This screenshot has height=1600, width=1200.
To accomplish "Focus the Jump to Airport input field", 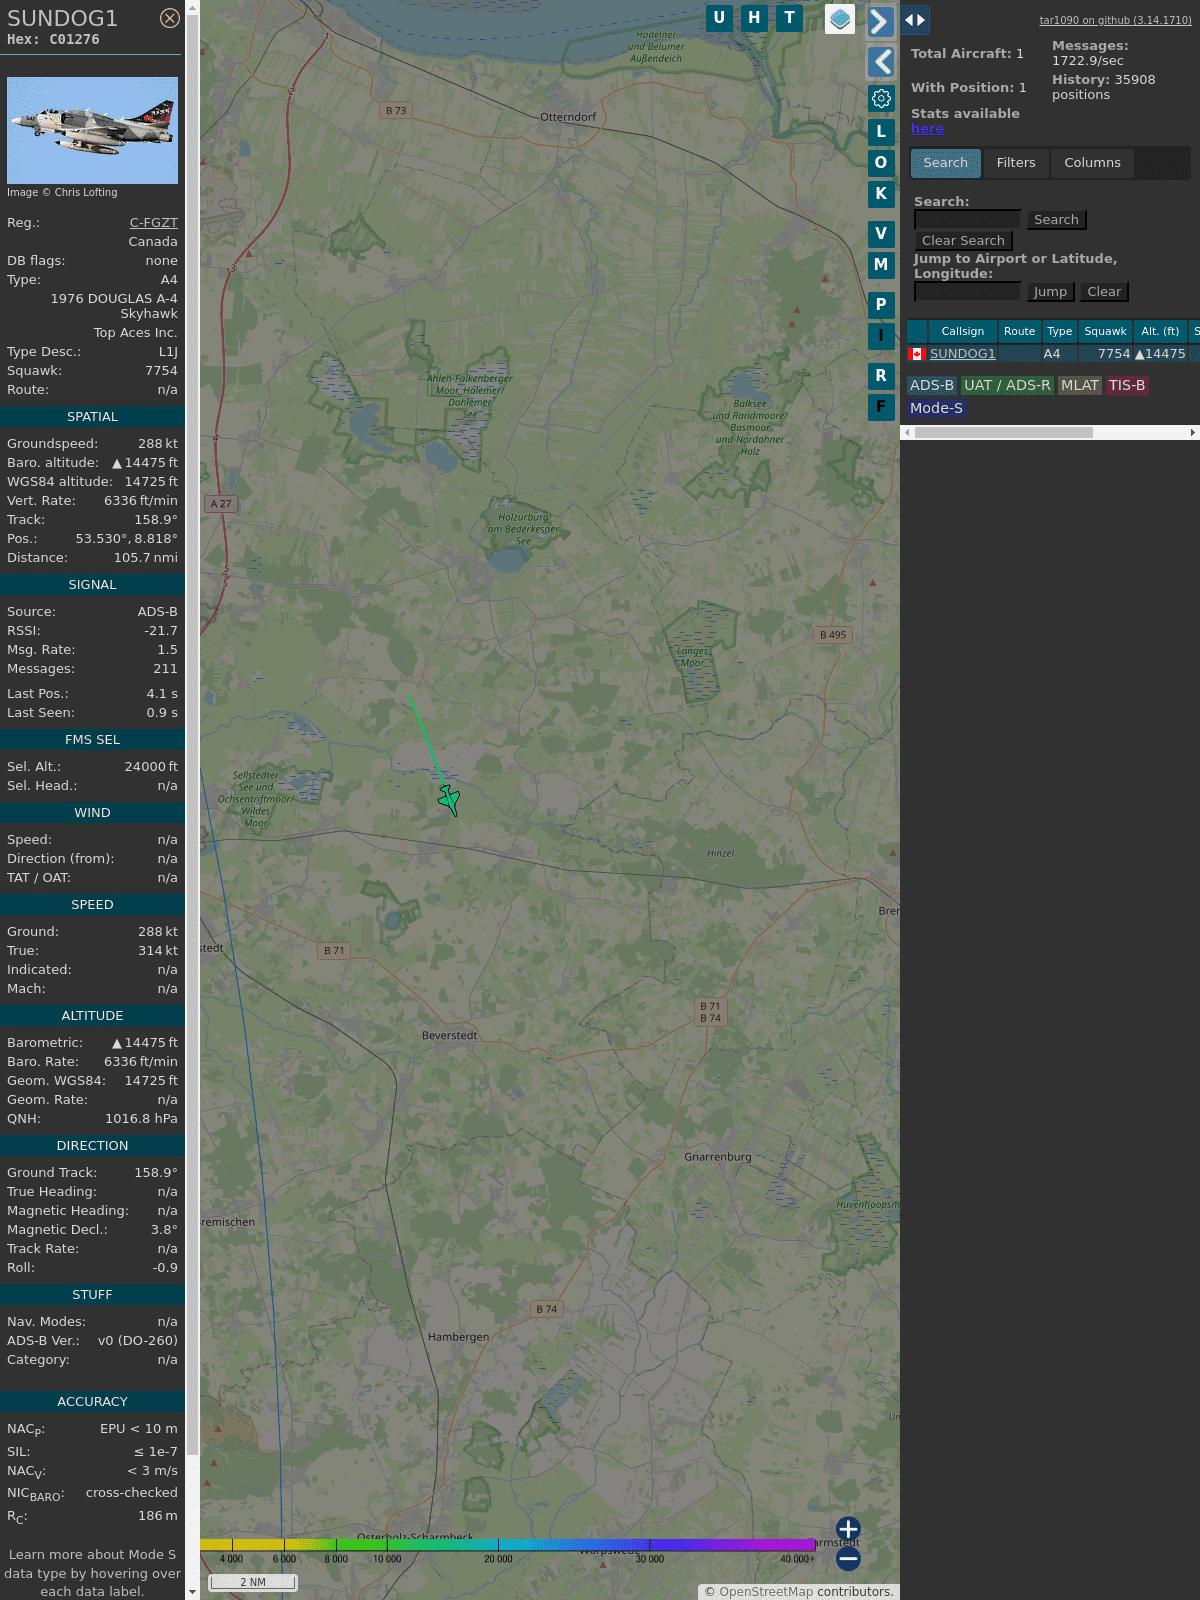I will pos(967,292).
